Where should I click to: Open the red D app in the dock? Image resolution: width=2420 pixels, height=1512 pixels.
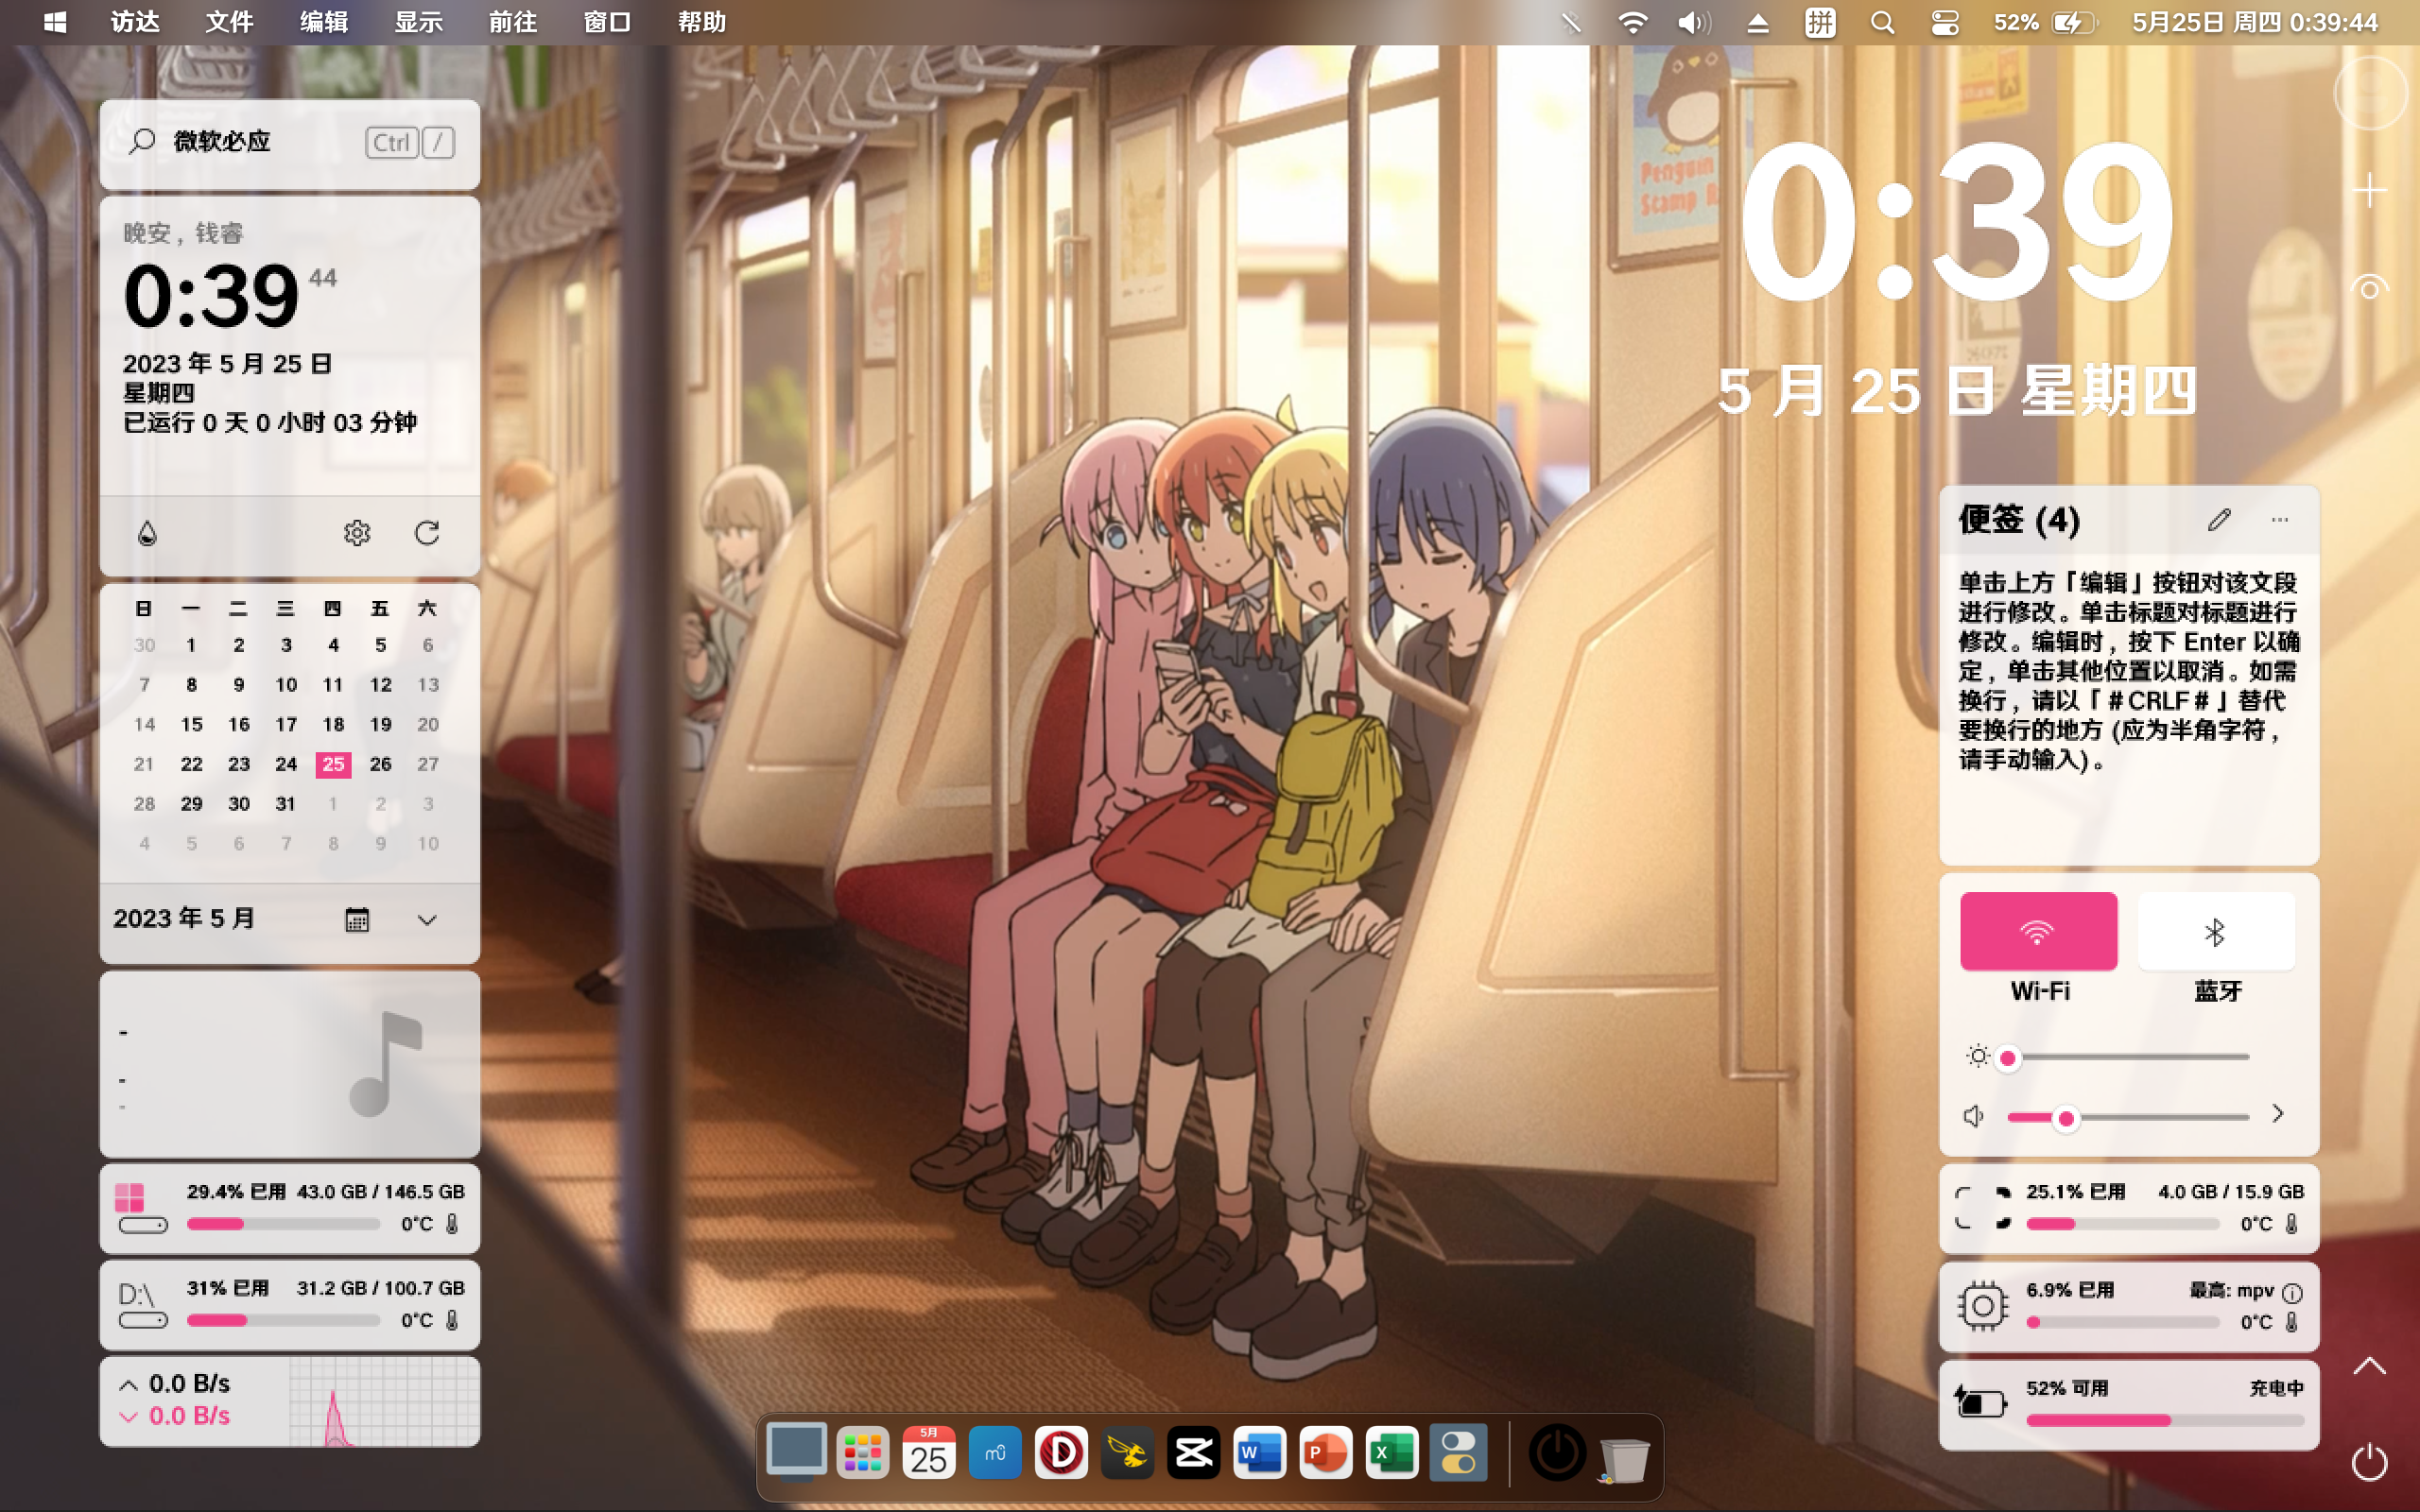(1061, 1453)
